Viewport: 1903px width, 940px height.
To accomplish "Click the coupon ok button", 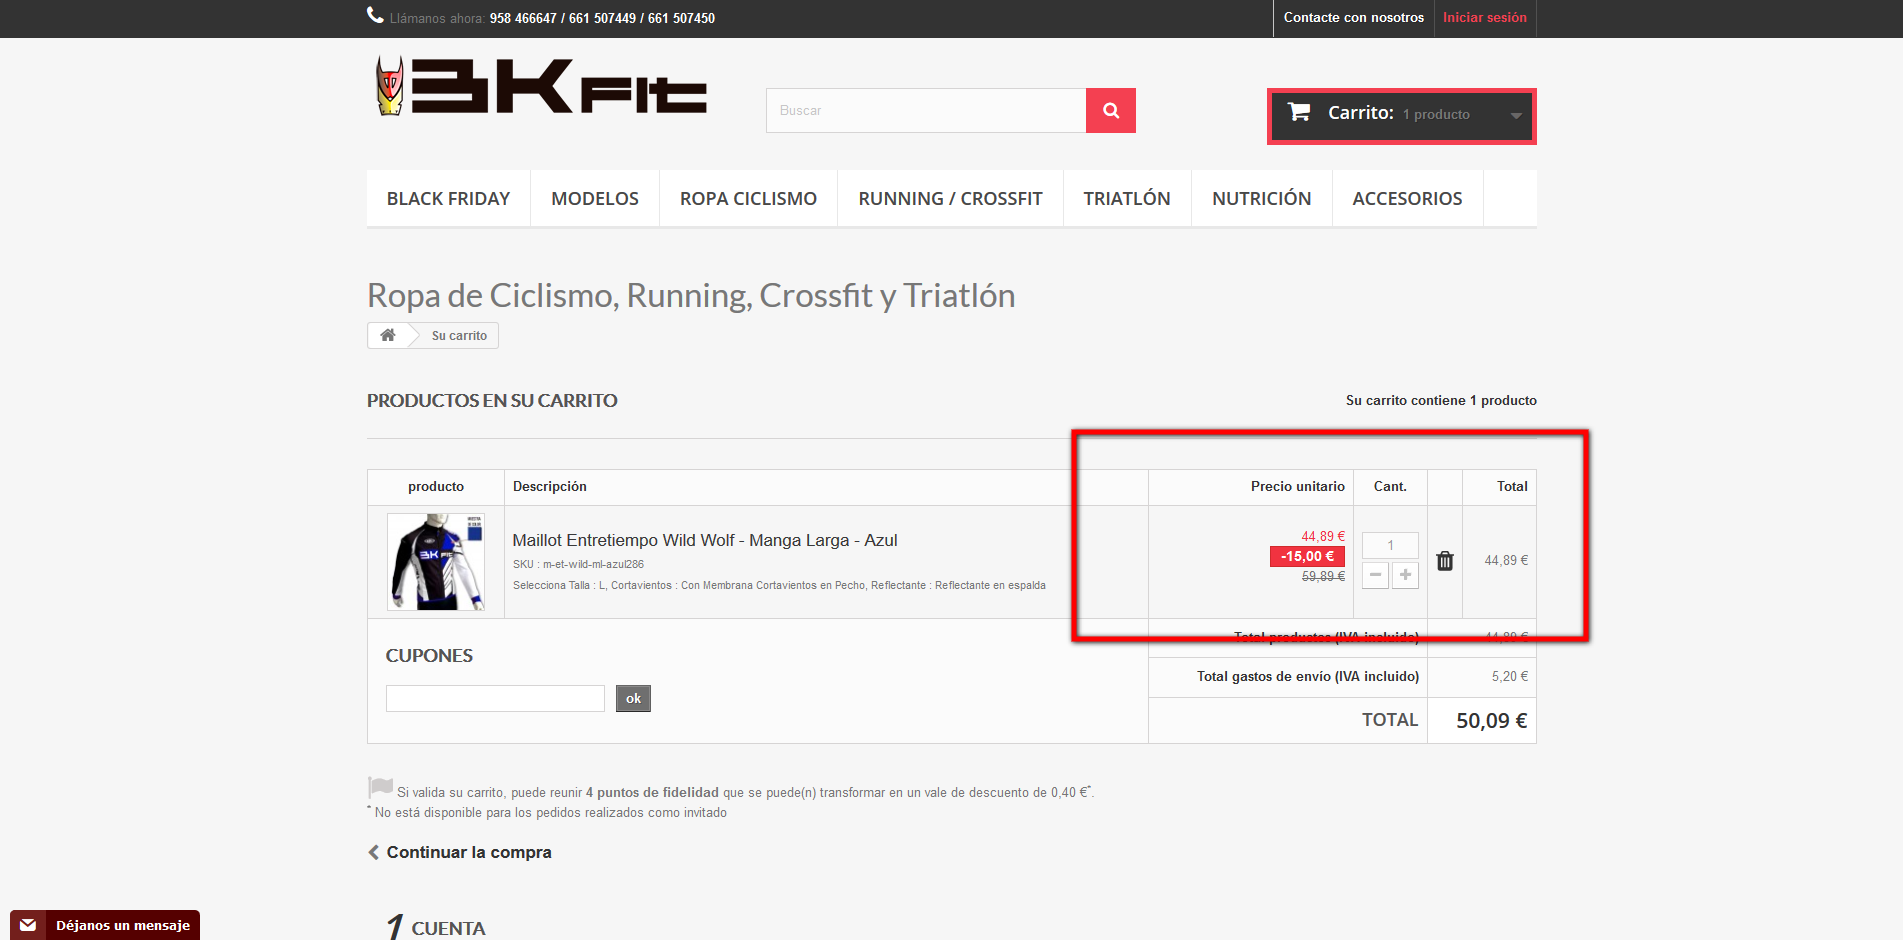I will pyautogui.click(x=633, y=698).
